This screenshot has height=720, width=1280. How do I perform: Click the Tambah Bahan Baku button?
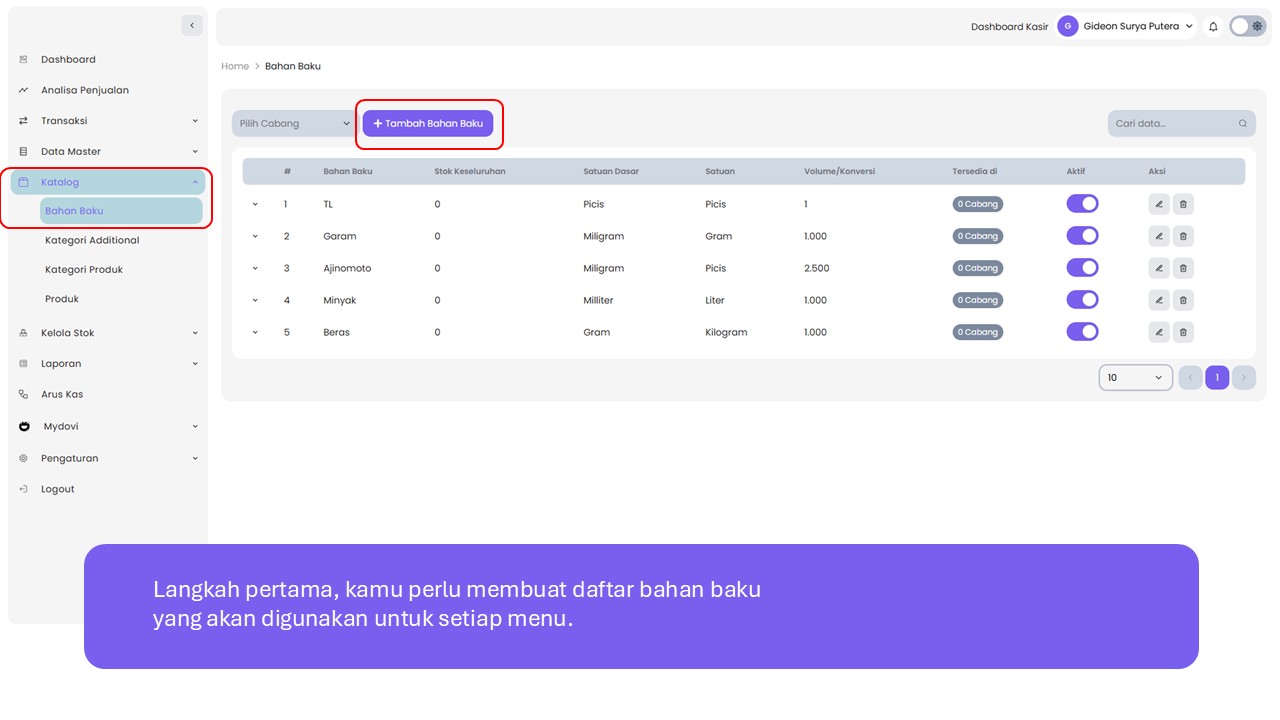click(428, 124)
